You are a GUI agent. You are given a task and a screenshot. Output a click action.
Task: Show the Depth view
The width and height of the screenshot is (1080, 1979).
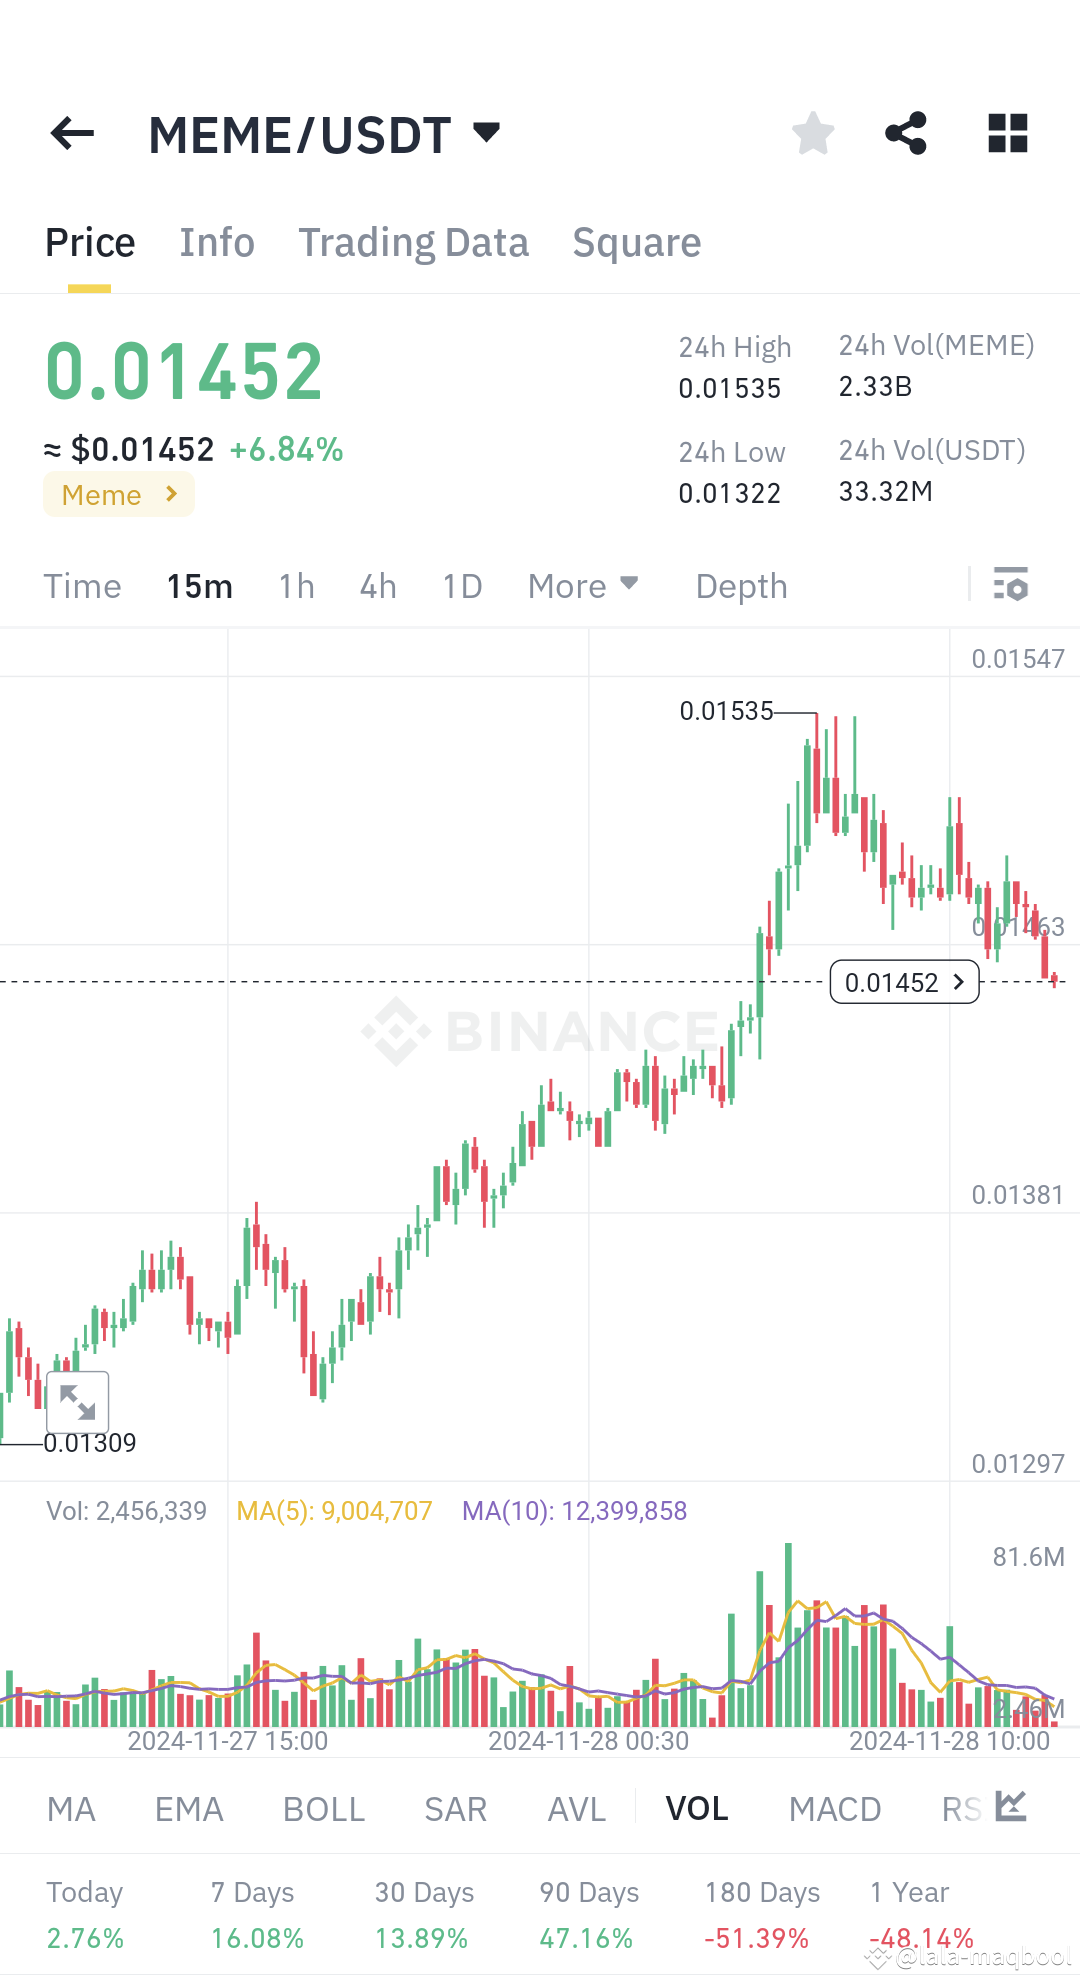click(x=740, y=585)
